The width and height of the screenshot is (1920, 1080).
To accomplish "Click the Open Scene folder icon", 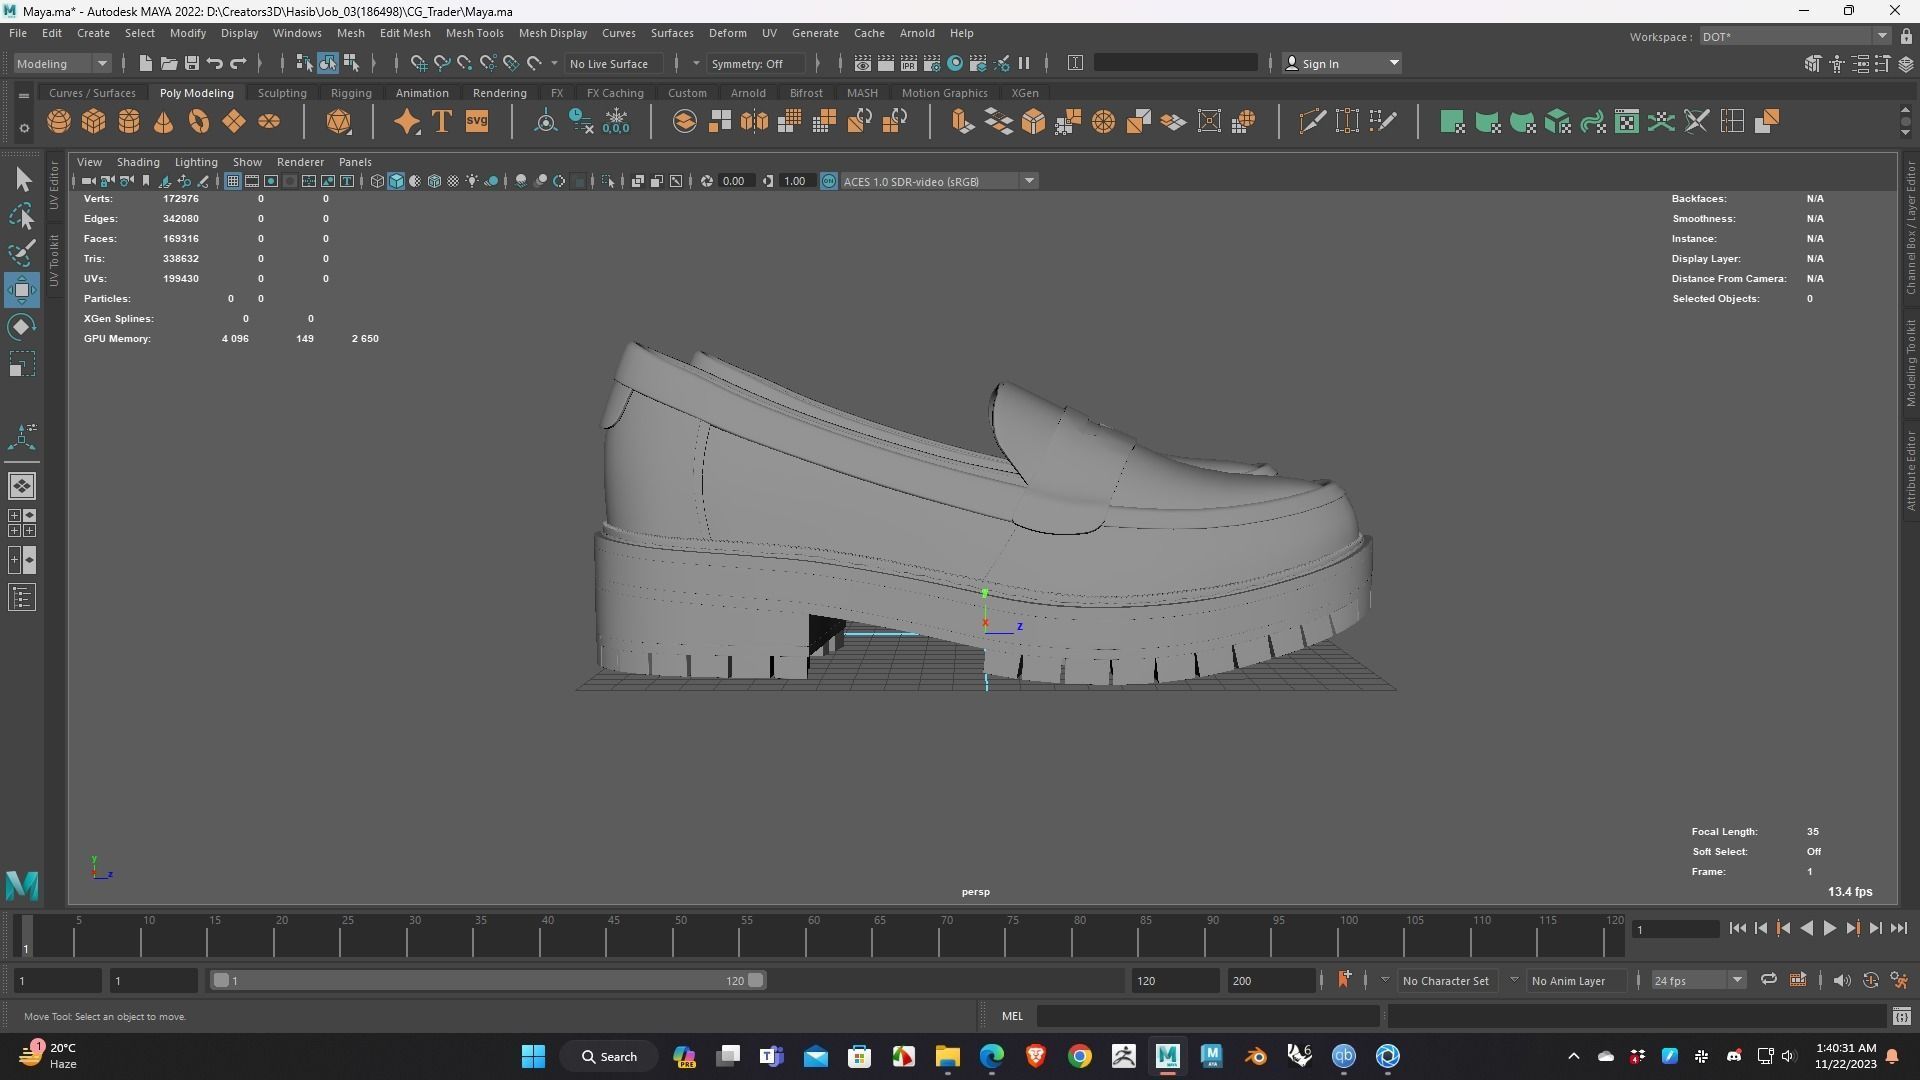I will [x=169, y=63].
